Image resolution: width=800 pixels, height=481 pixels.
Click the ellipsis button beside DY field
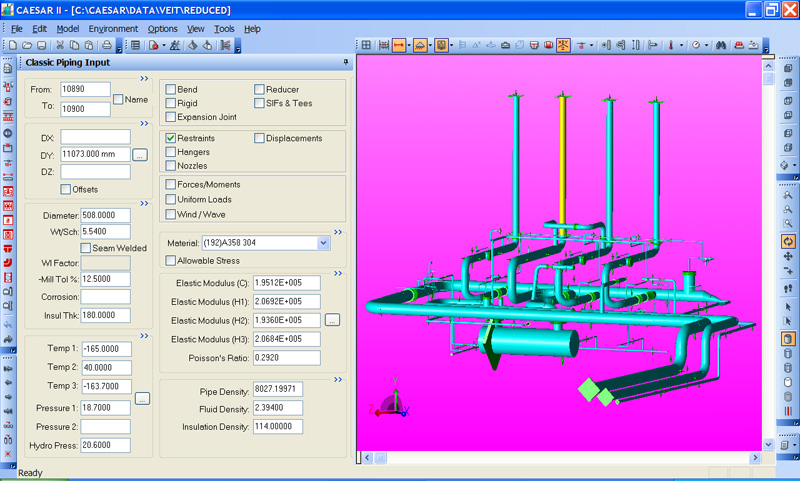tap(140, 155)
